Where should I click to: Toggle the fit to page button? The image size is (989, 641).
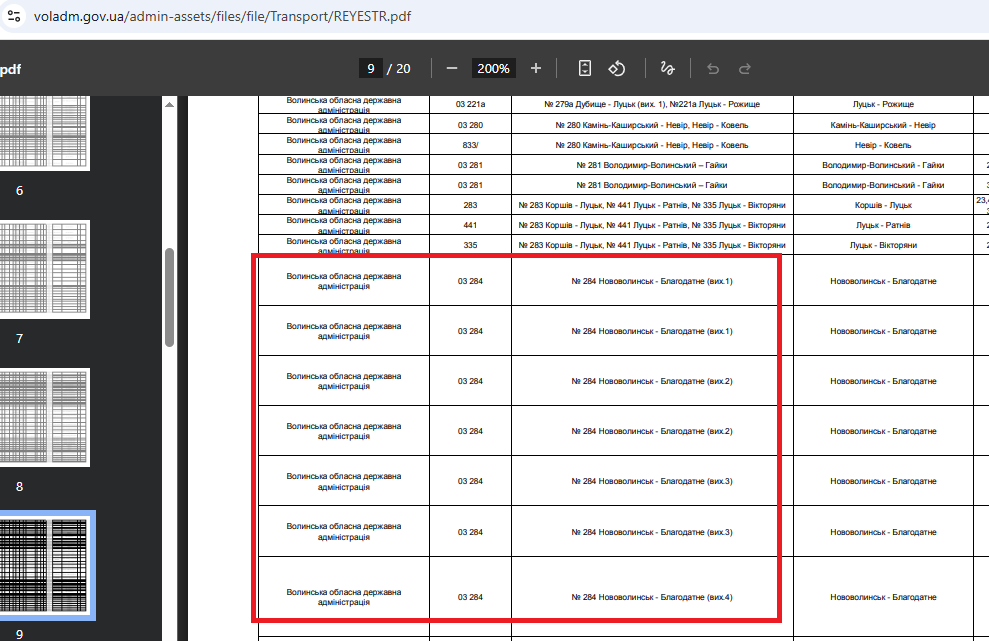point(585,68)
